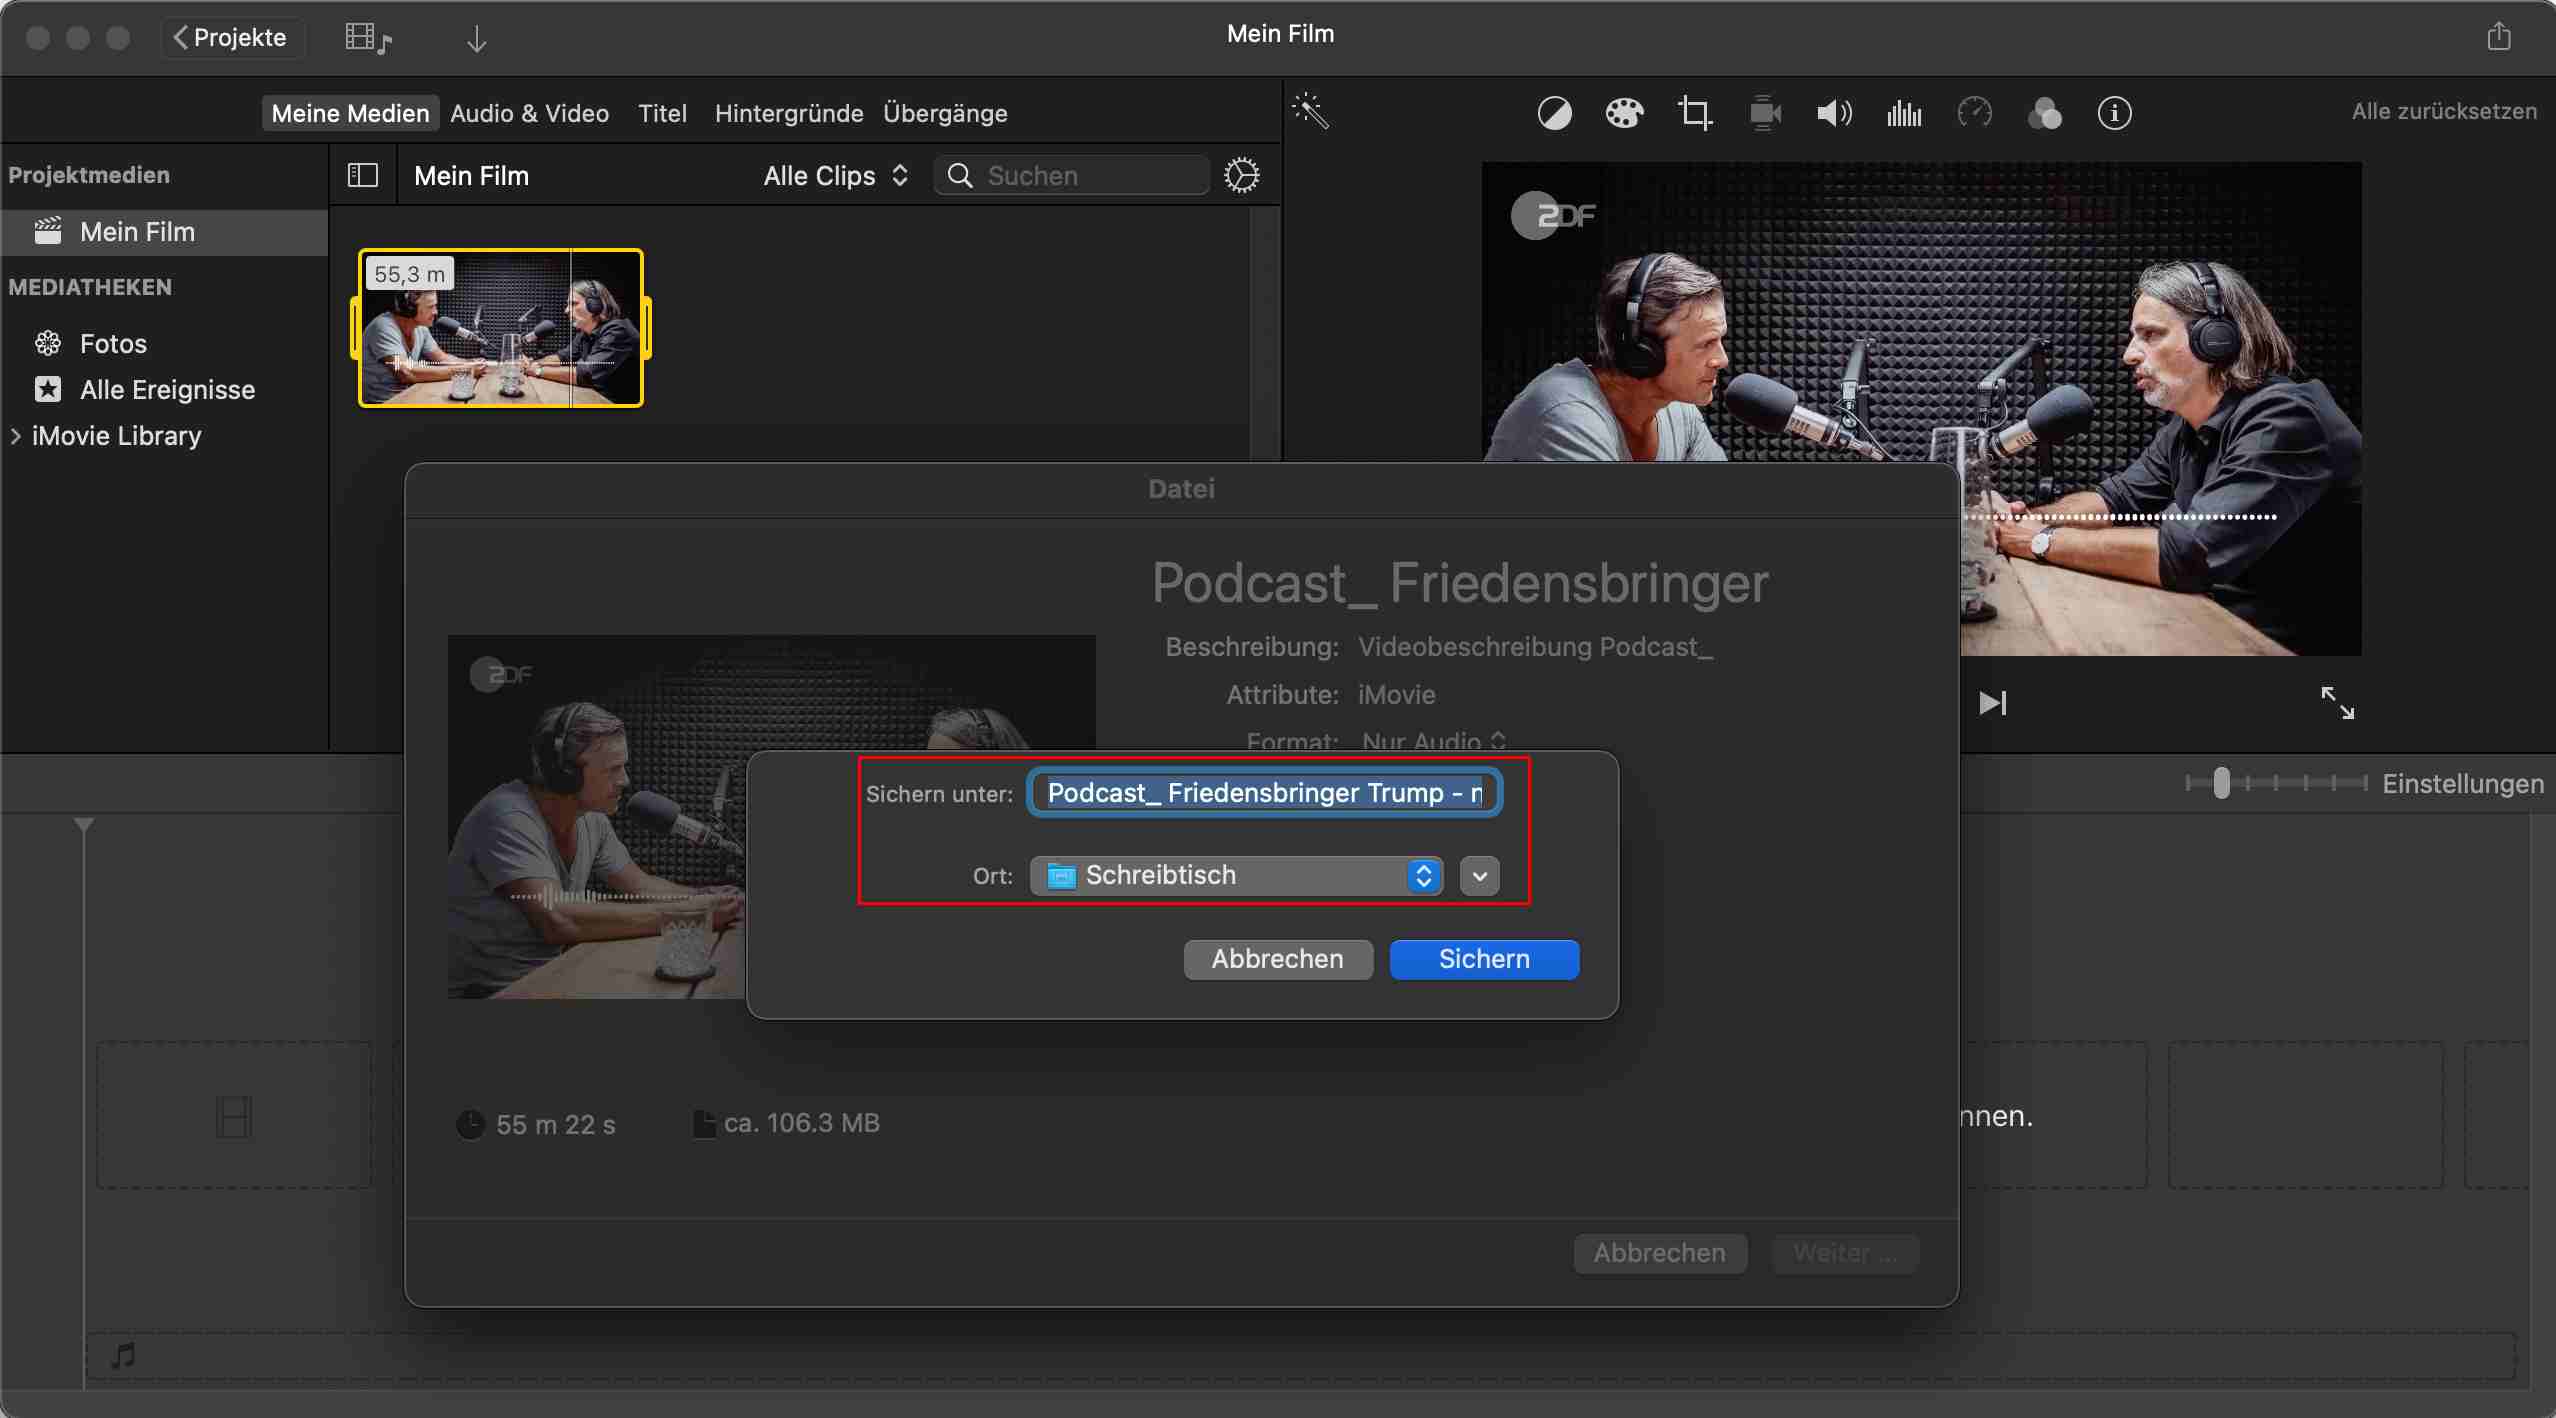The width and height of the screenshot is (2556, 1418).
Task: Show clip information with the info icon
Action: [2114, 113]
